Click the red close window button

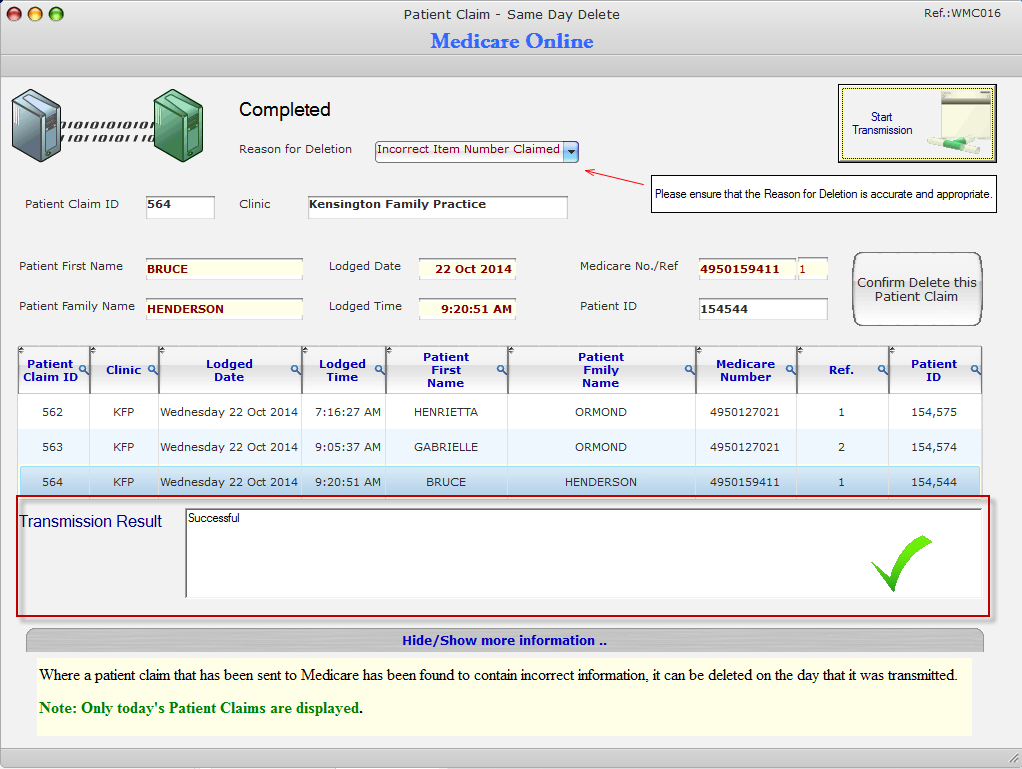point(14,14)
